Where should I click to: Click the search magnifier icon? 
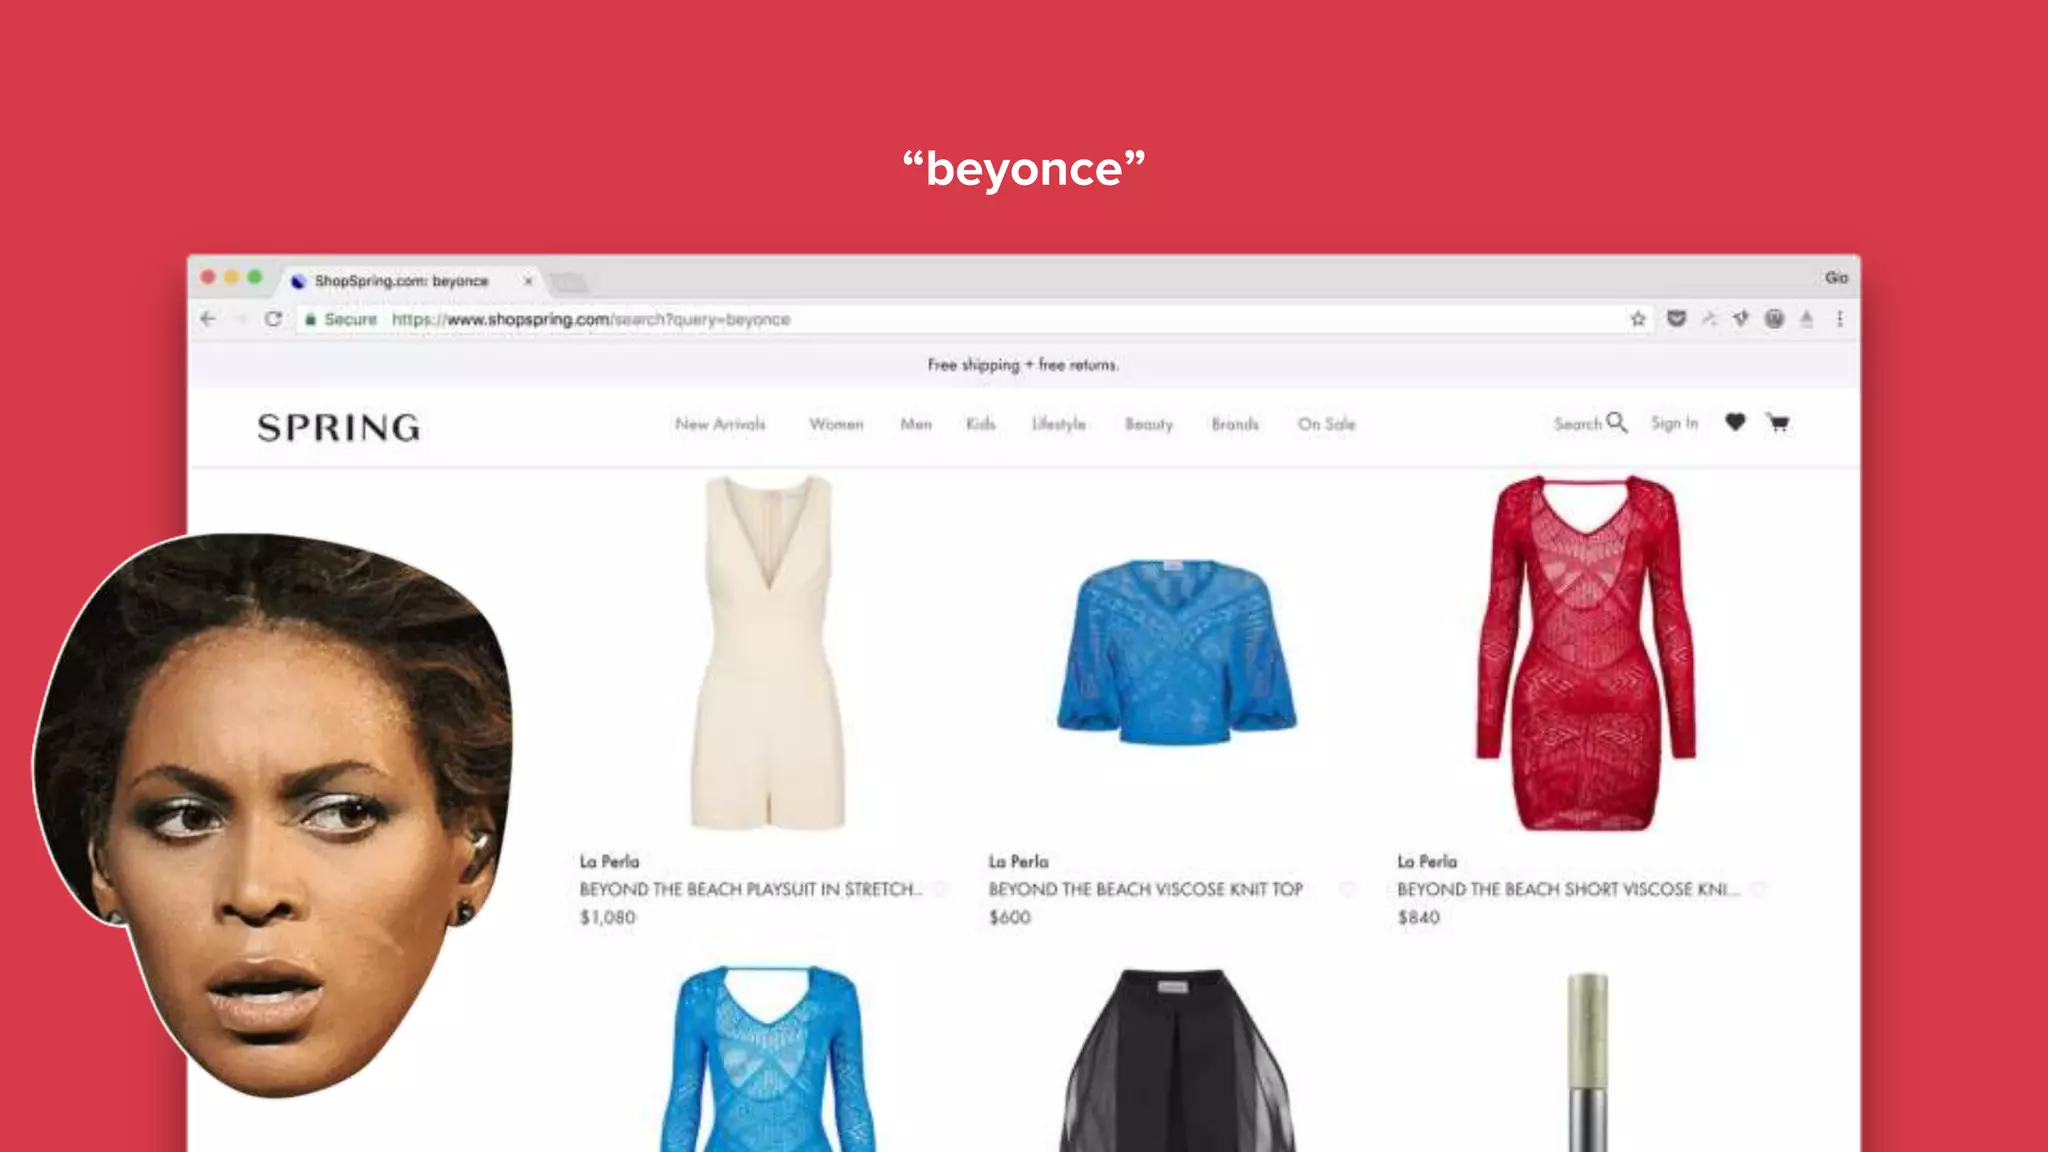(x=1617, y=422)
